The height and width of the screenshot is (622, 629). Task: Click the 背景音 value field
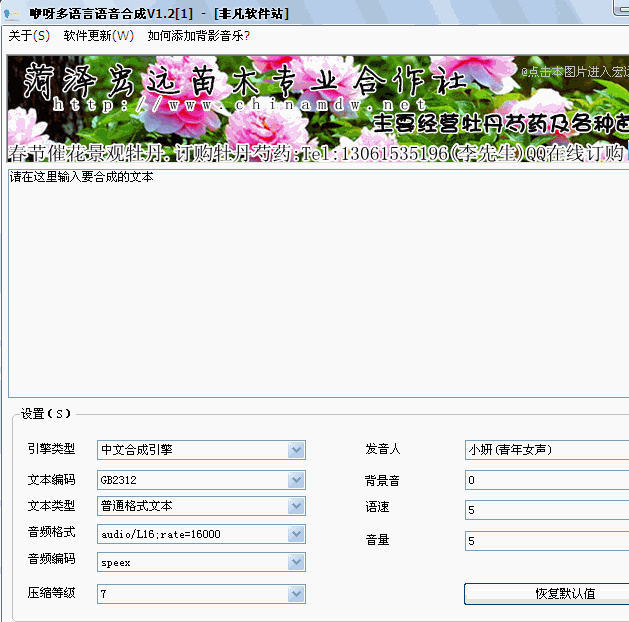click(x=546, y=480)
